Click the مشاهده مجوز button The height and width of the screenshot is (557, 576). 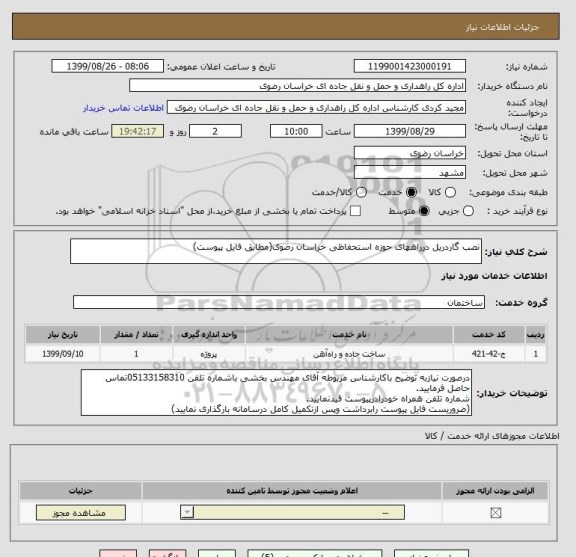tap(81, 513)
